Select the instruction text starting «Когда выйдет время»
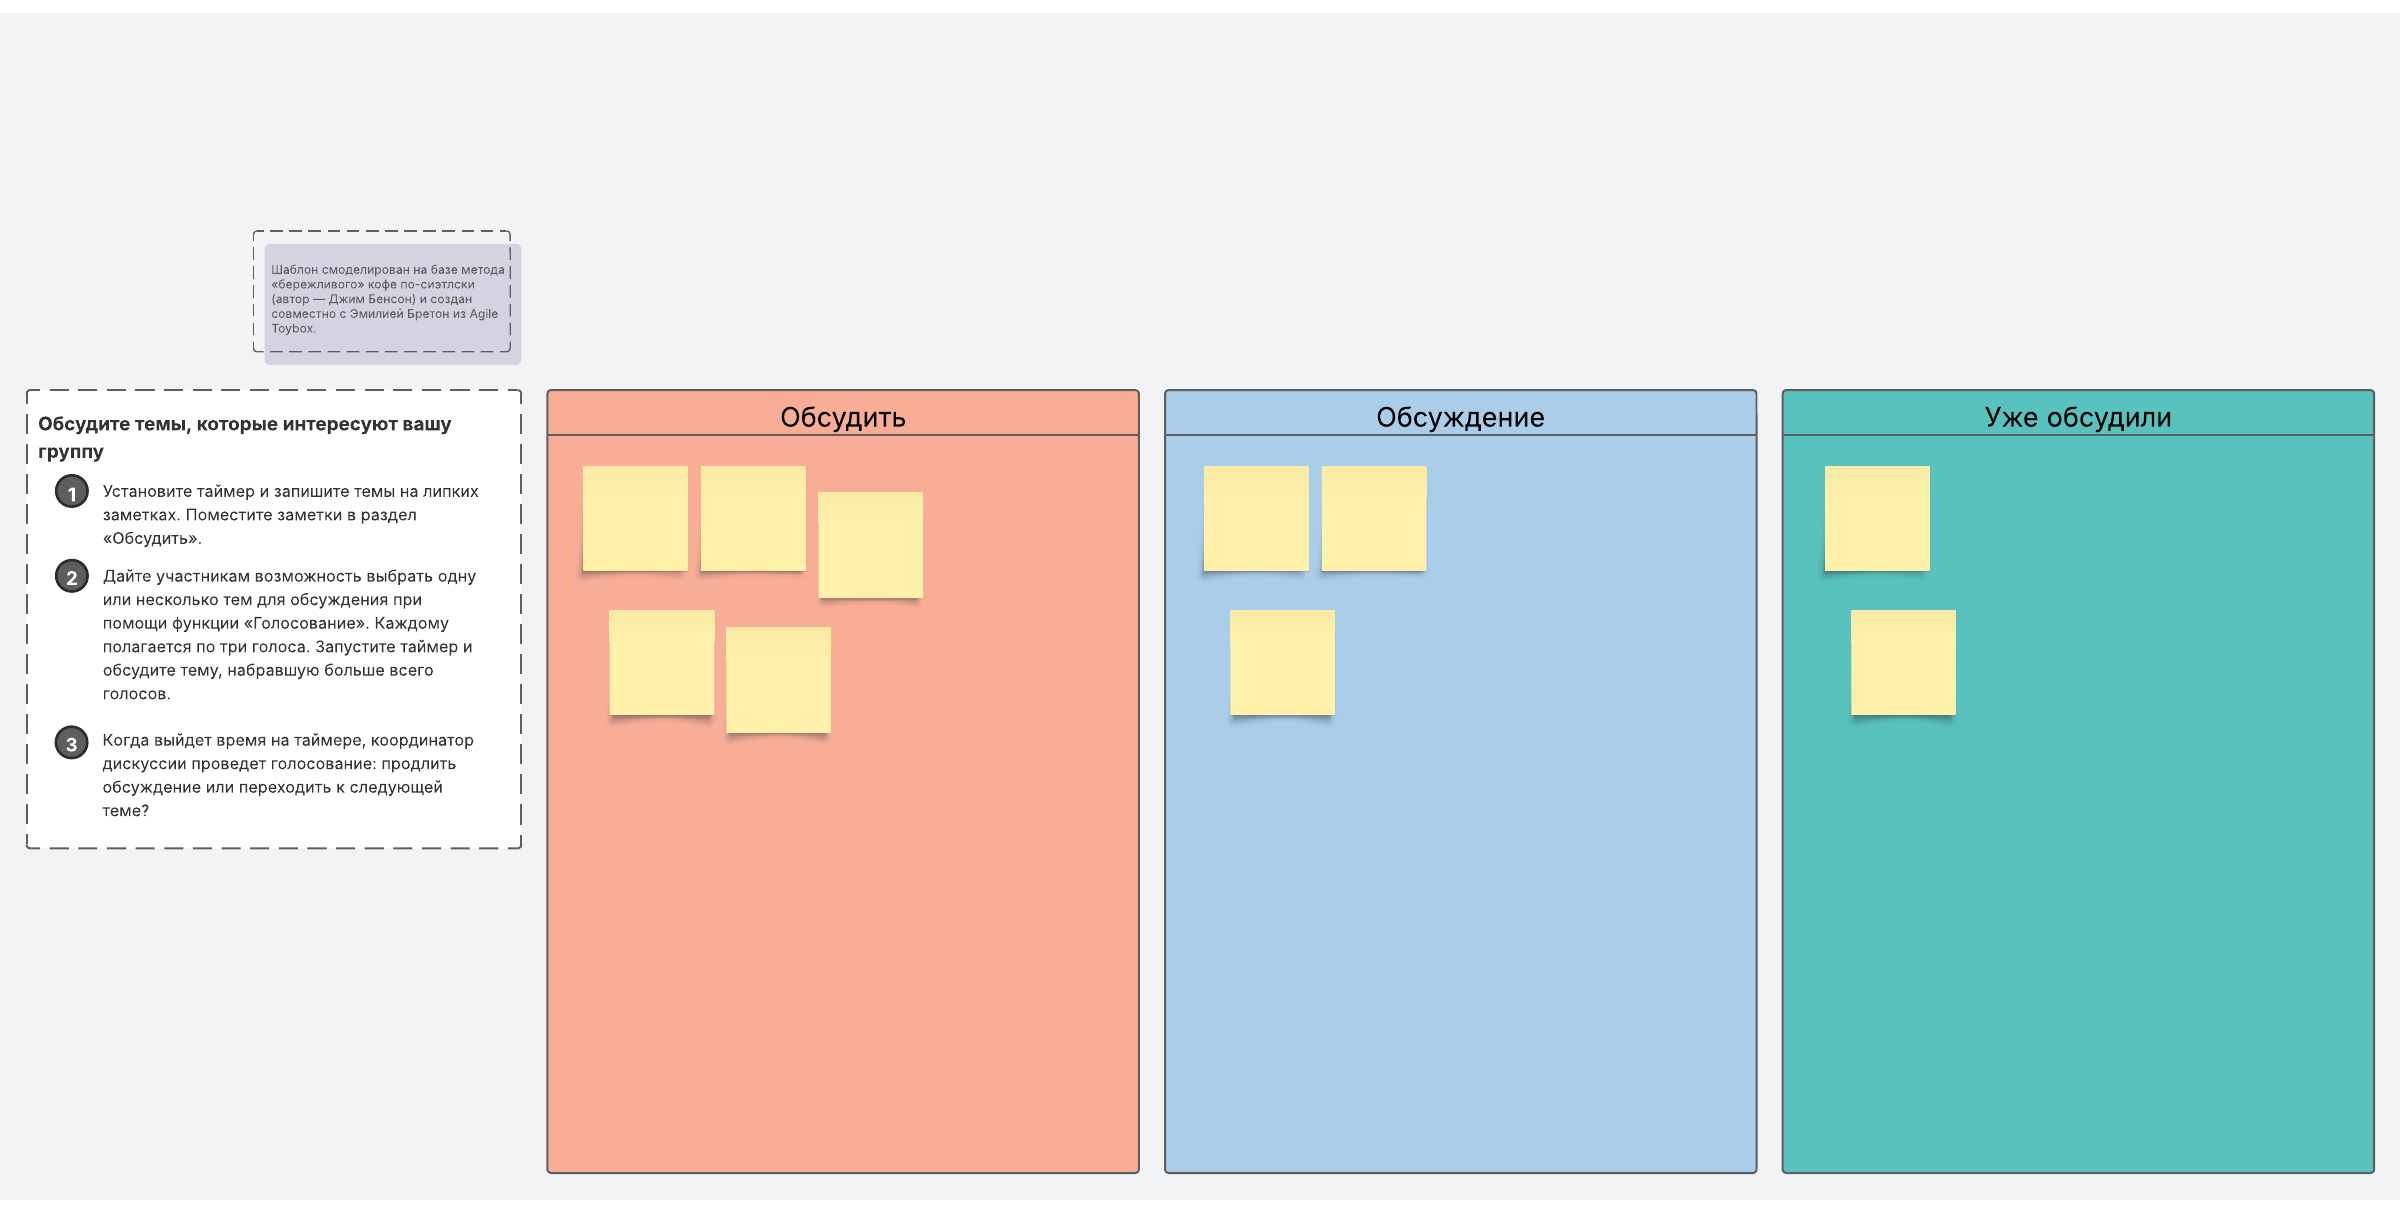 (x=288, y=775)
